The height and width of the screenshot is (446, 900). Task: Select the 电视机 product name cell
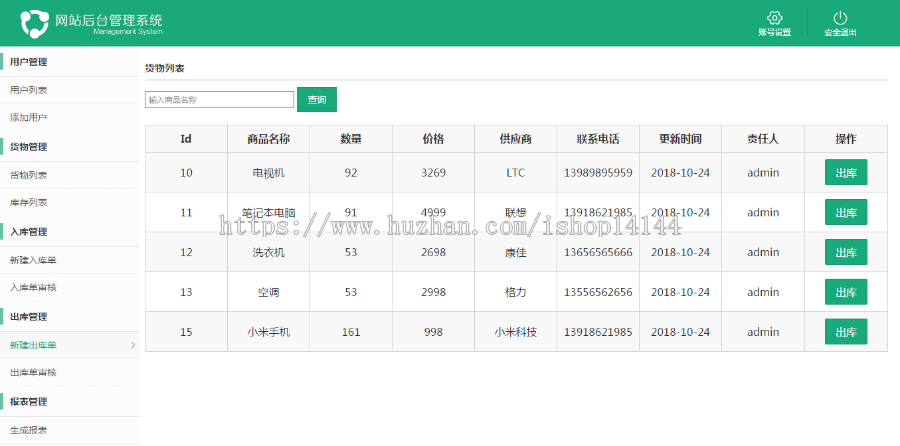[x=269, y=172]
